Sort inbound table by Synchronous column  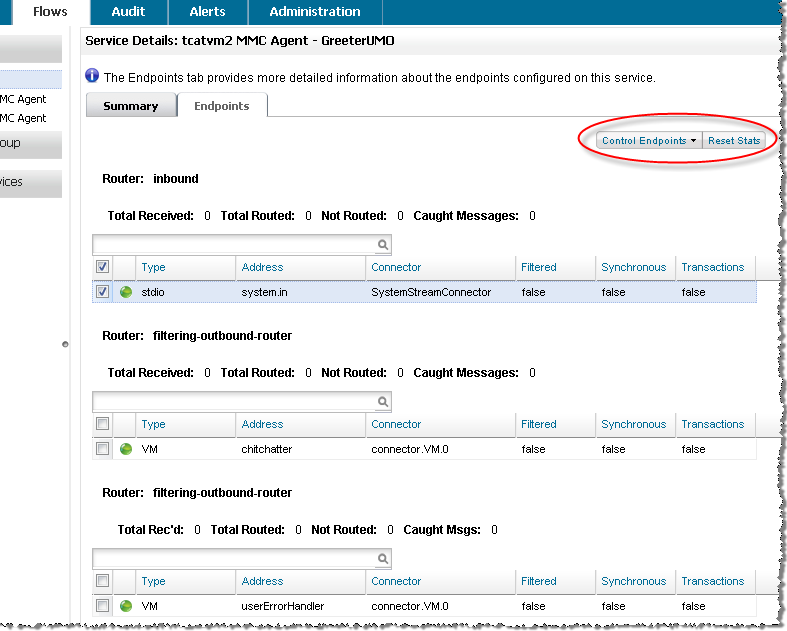click(633, 267)
